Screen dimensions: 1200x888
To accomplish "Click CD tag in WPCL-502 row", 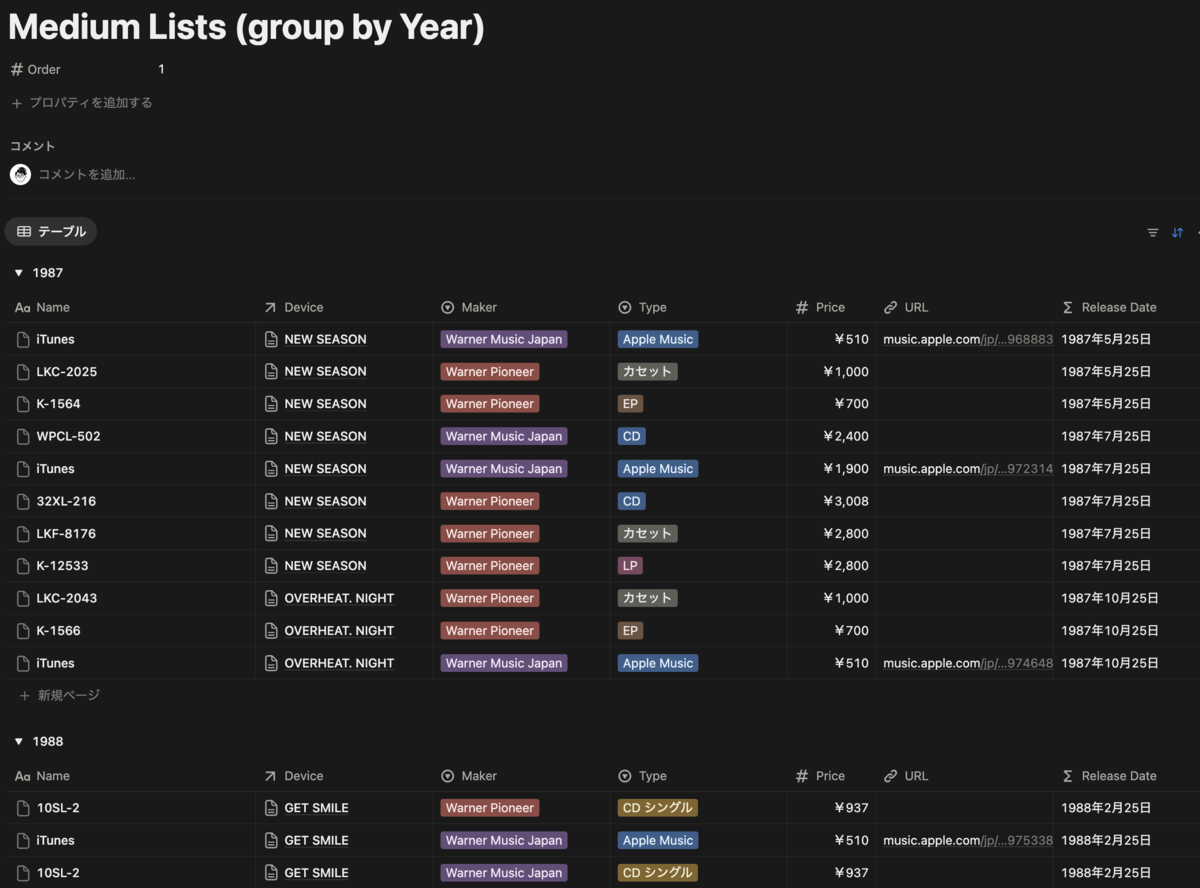I will coord(631,436).
